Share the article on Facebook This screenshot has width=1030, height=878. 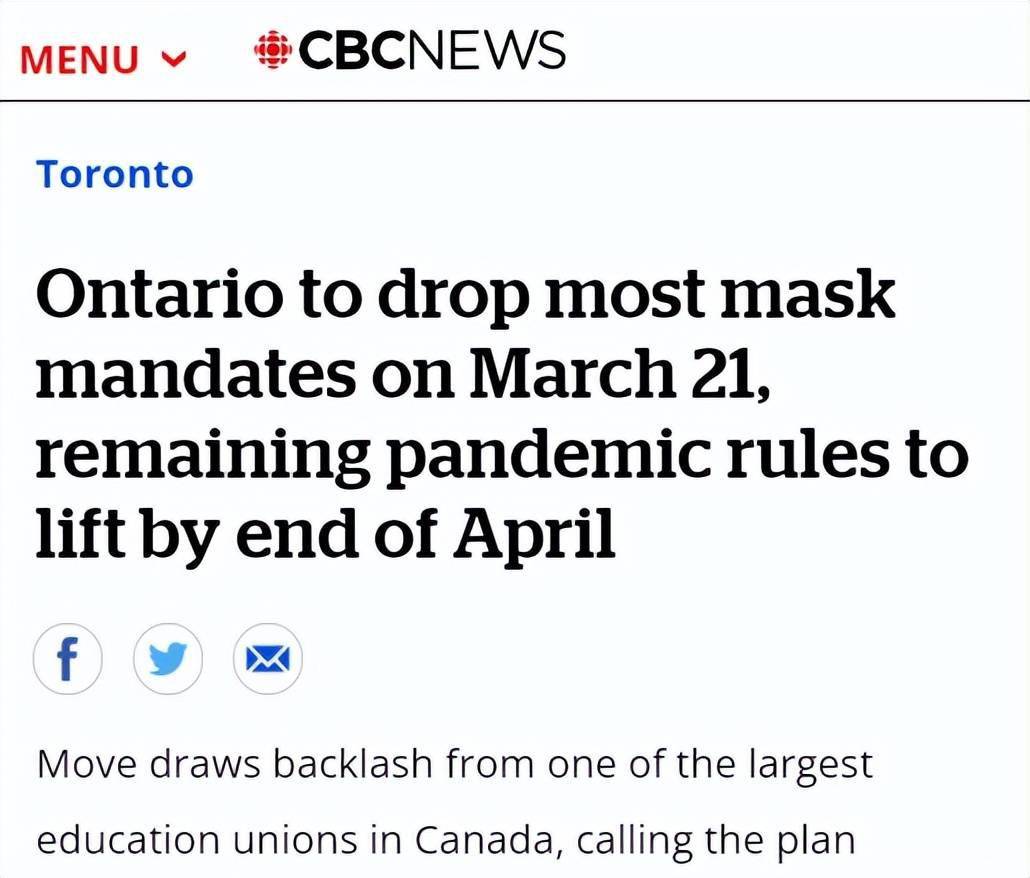(x=68, y=659)
